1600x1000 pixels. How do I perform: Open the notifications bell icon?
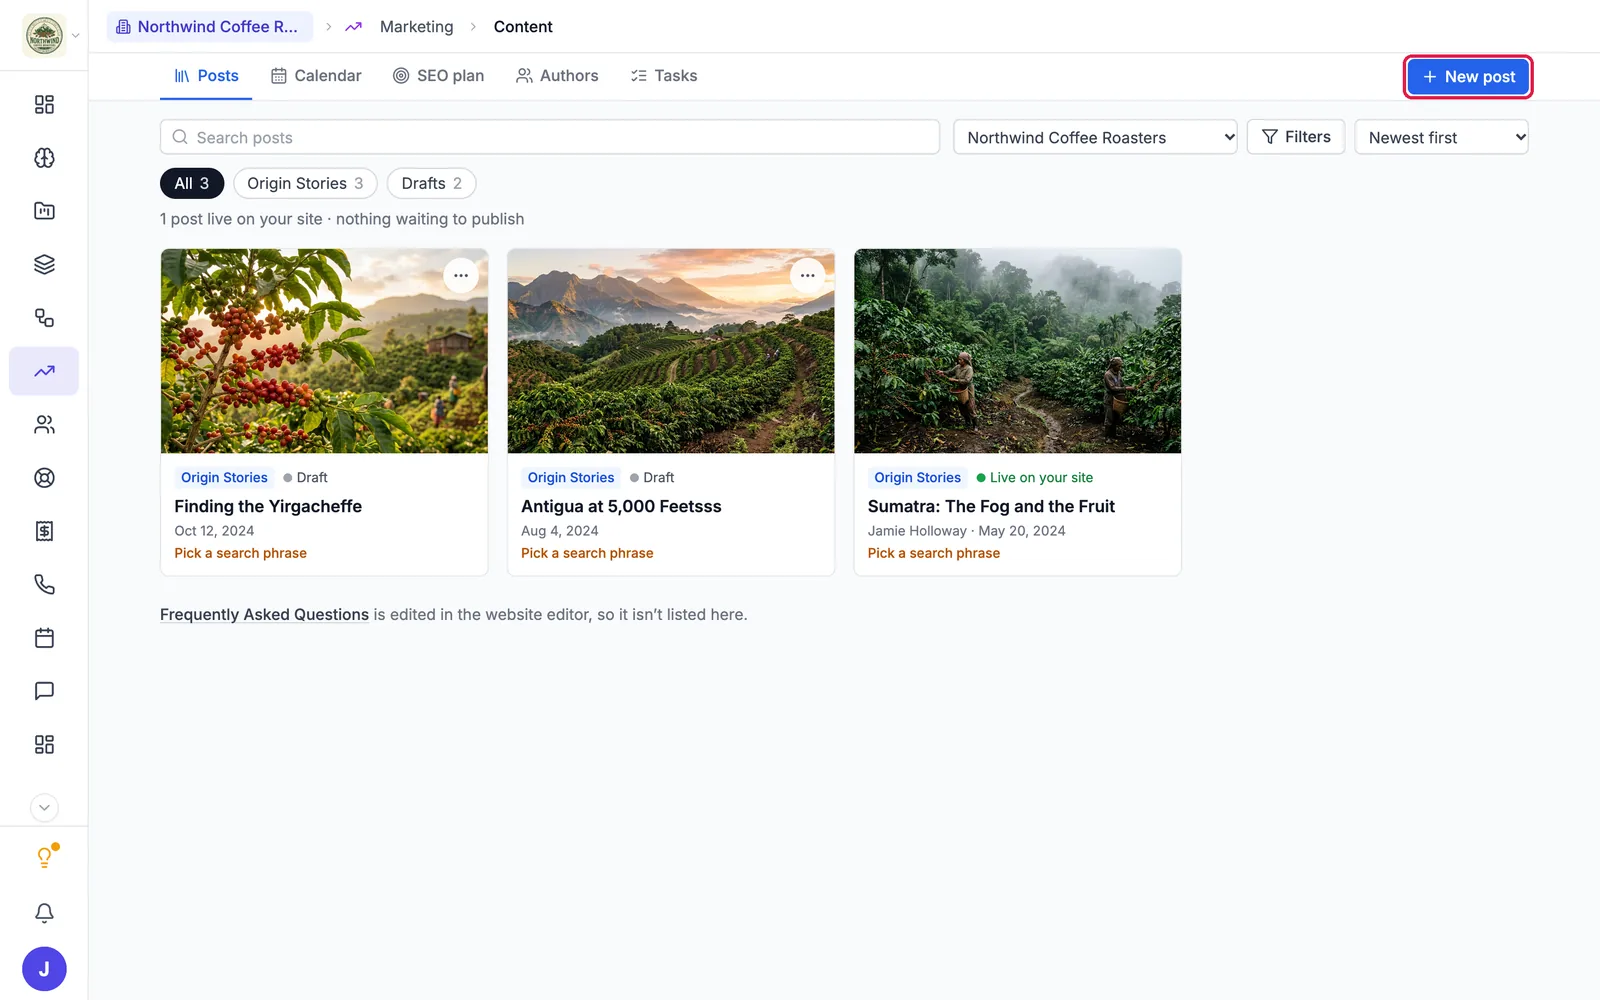tap(44, 913)
